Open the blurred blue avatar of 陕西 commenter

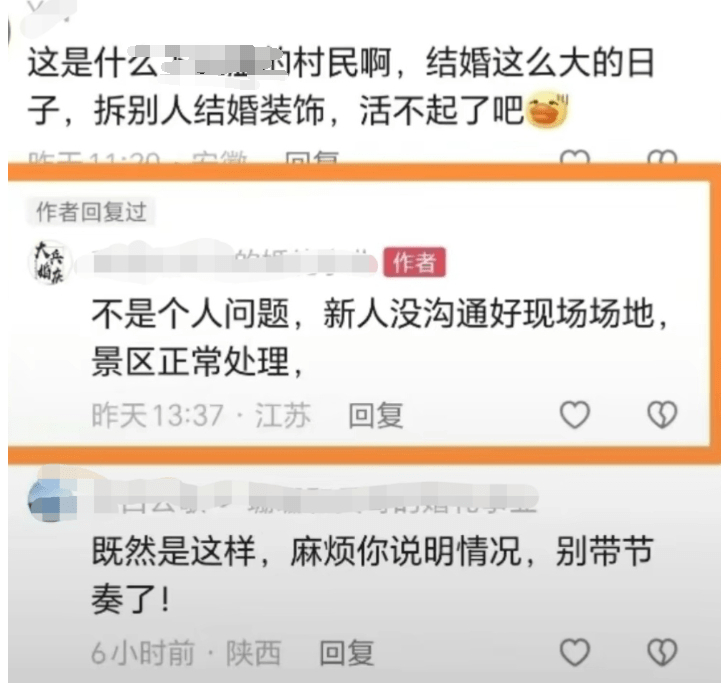pos(50,499)
